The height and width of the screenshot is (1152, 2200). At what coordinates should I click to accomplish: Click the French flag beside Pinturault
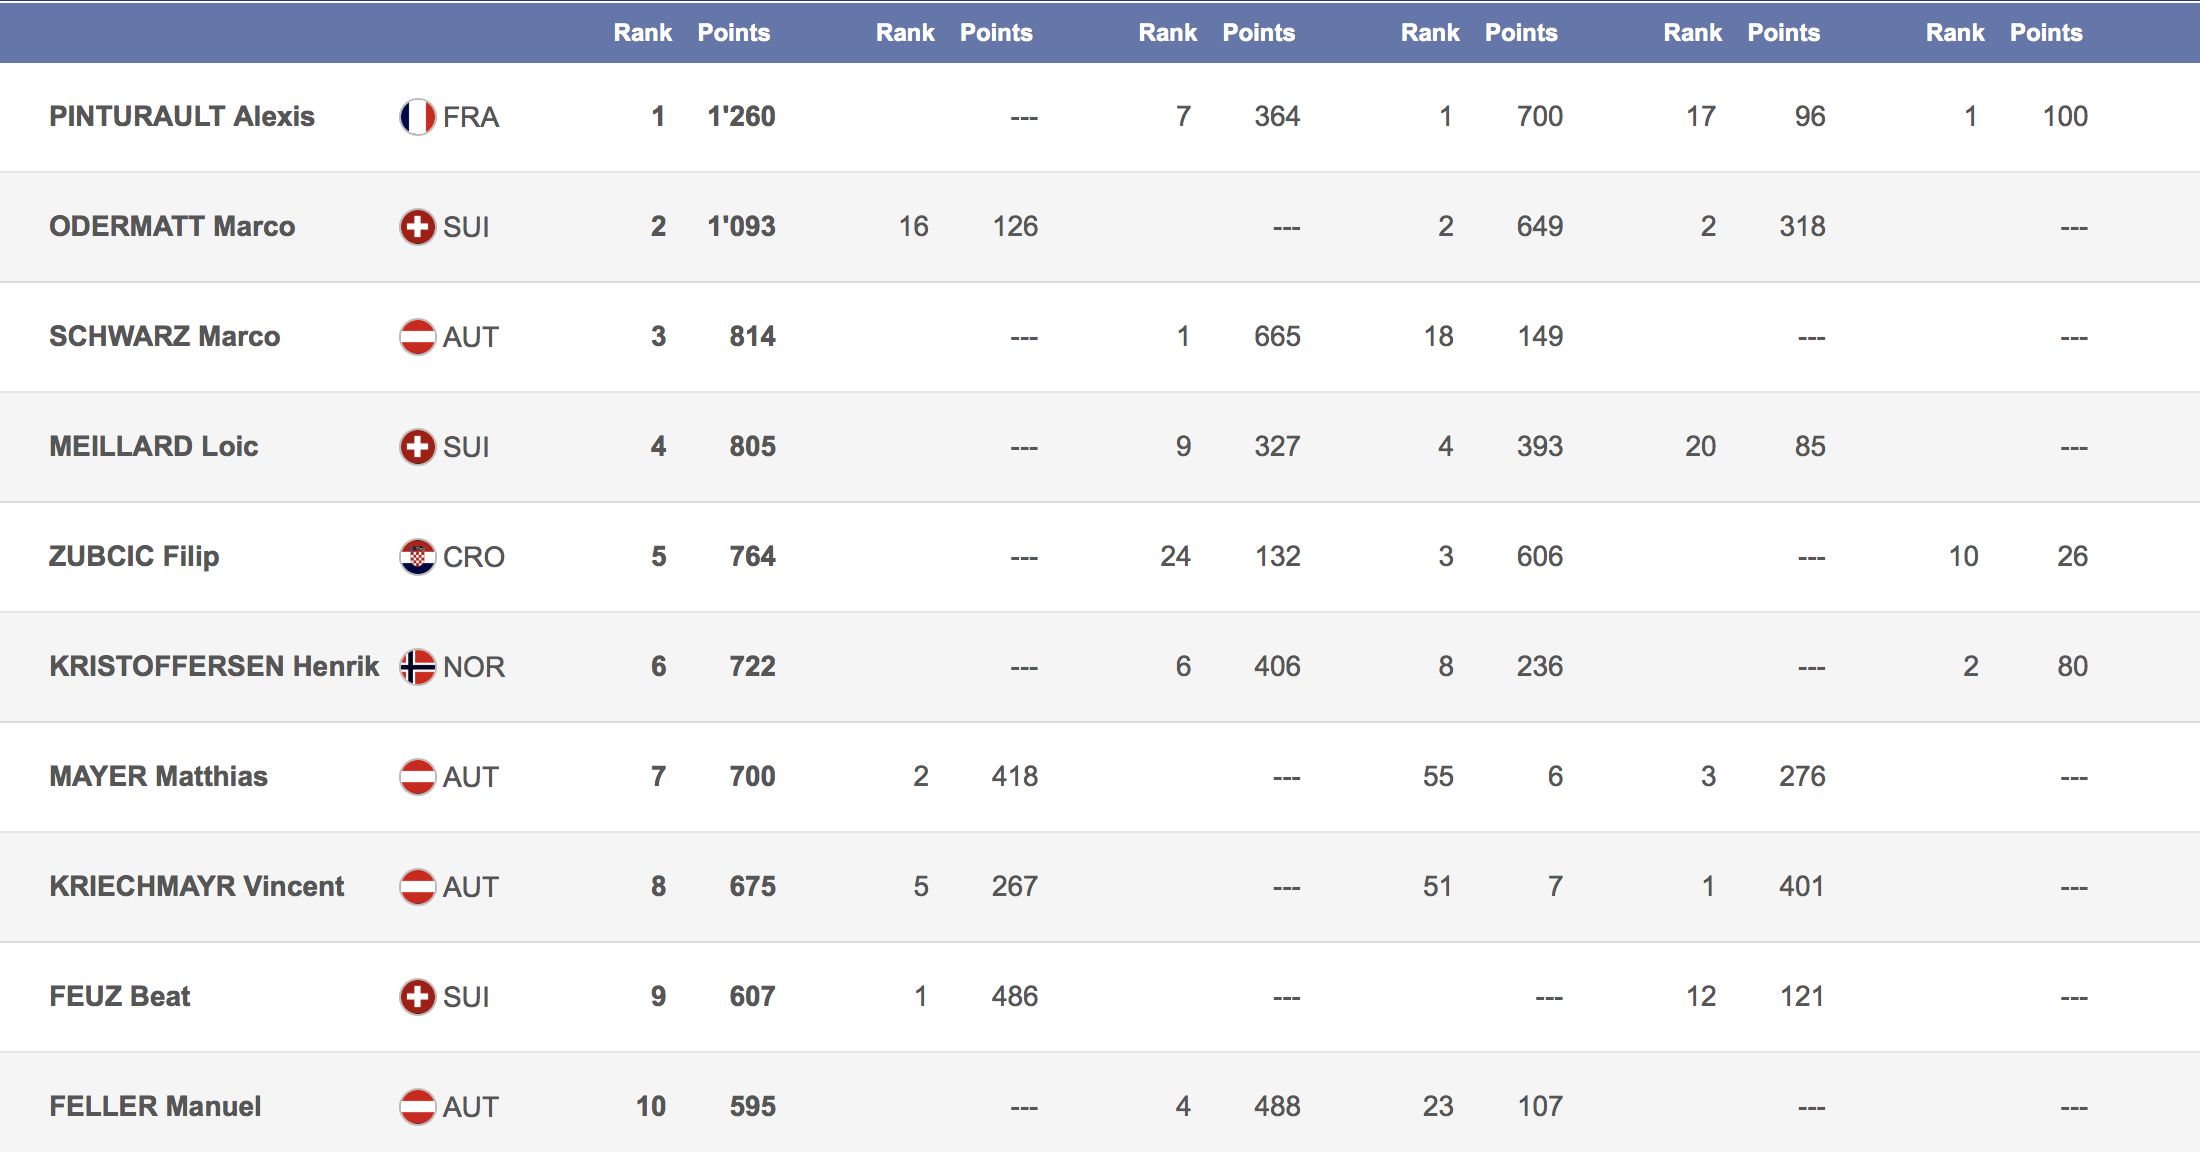[x=417, y=117]
